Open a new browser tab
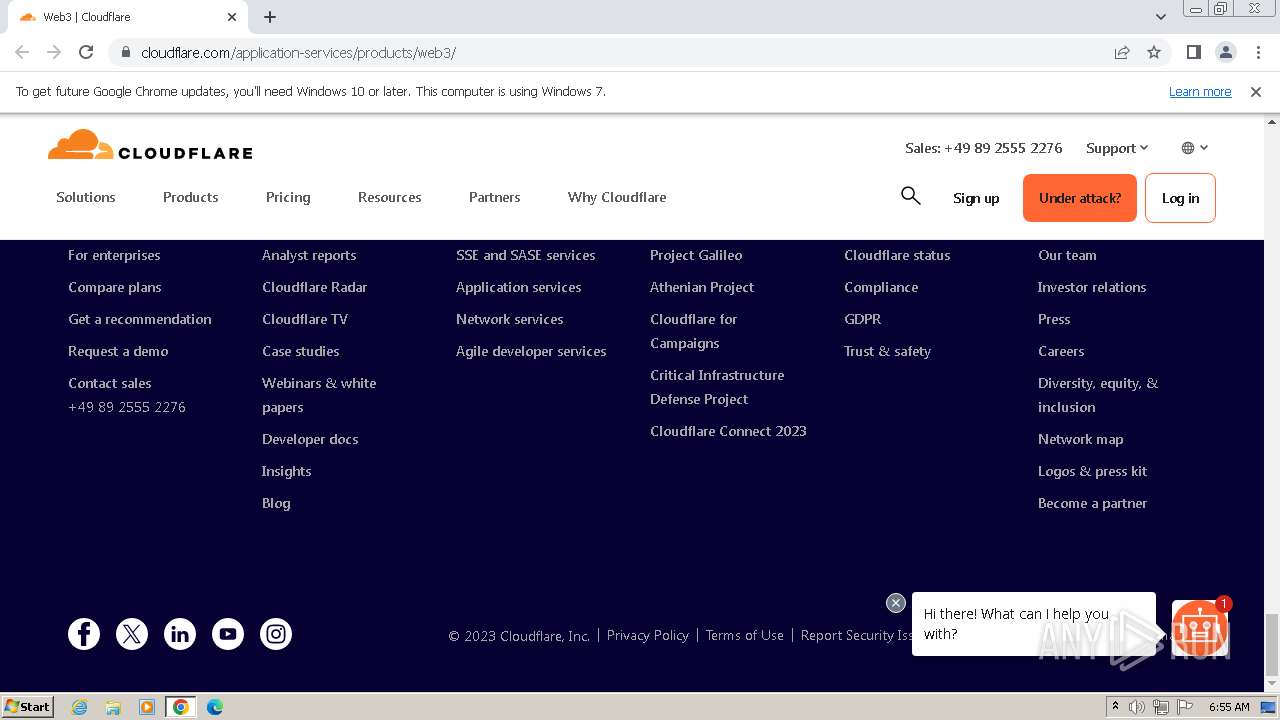1280x720 pixels. (270, 17)
